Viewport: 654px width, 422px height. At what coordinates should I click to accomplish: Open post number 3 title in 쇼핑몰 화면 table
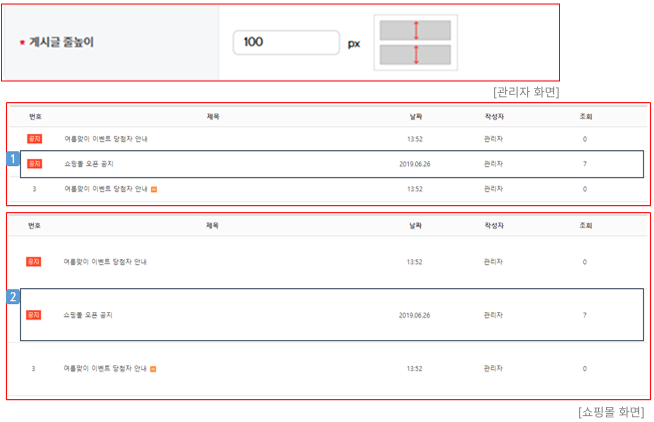105,369
